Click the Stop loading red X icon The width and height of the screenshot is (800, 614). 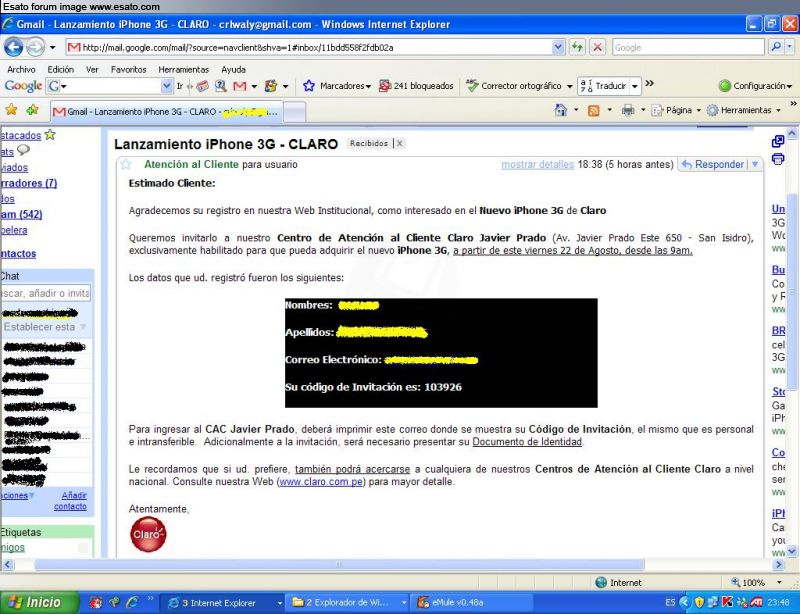point(597,47)
